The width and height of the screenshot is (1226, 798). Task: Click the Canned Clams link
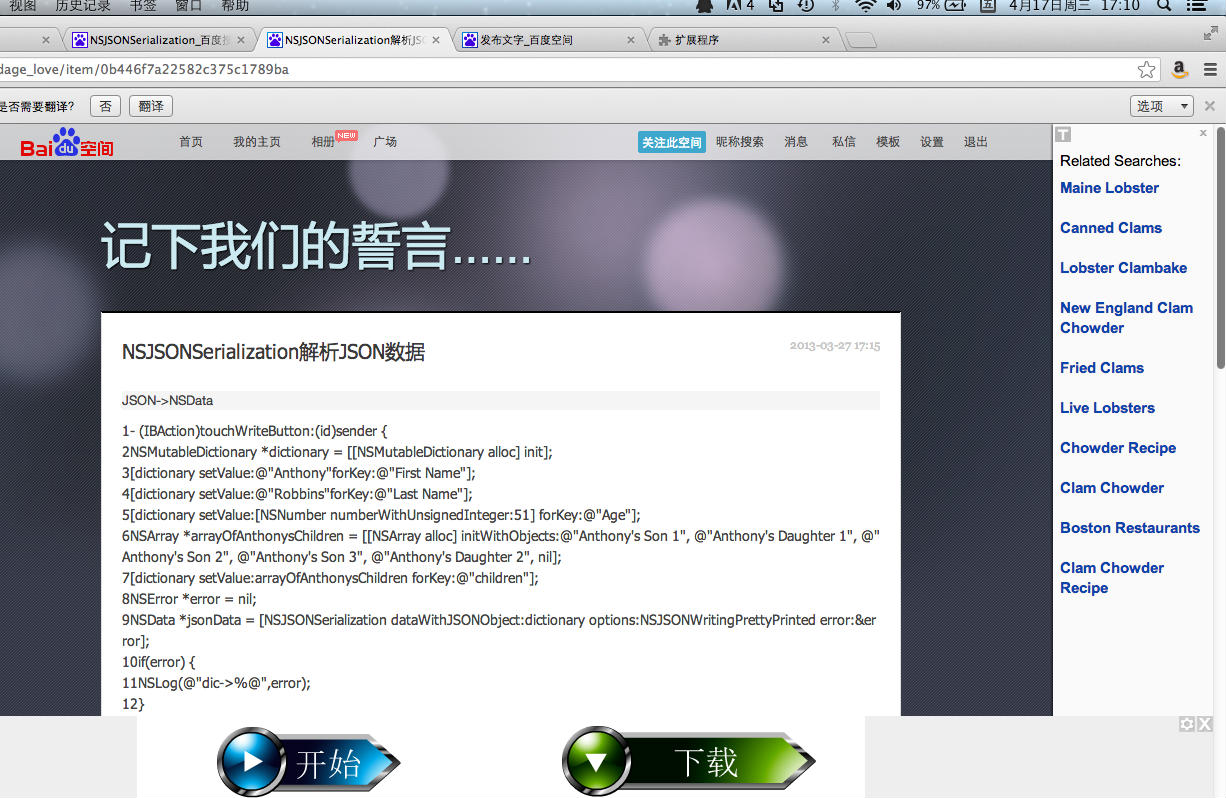[1111, 228]
